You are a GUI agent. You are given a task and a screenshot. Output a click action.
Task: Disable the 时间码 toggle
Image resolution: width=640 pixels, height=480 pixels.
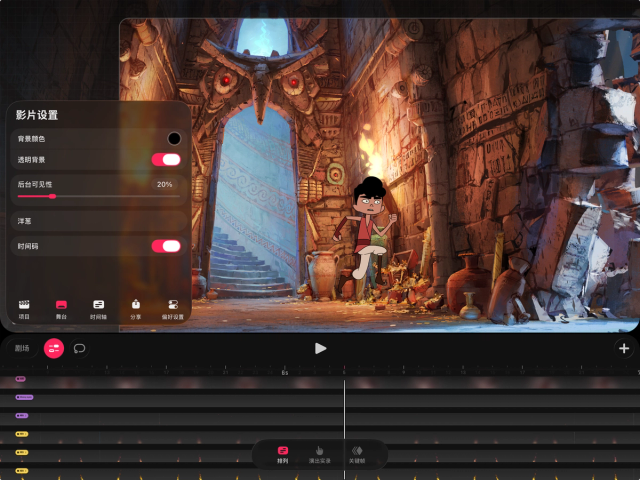coord(166,246)
